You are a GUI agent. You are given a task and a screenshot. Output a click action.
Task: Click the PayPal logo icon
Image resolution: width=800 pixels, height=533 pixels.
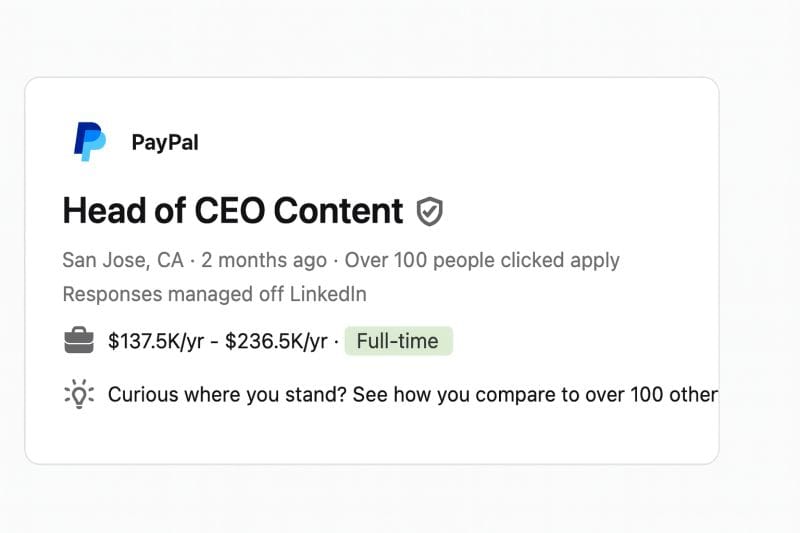[90, 142]
